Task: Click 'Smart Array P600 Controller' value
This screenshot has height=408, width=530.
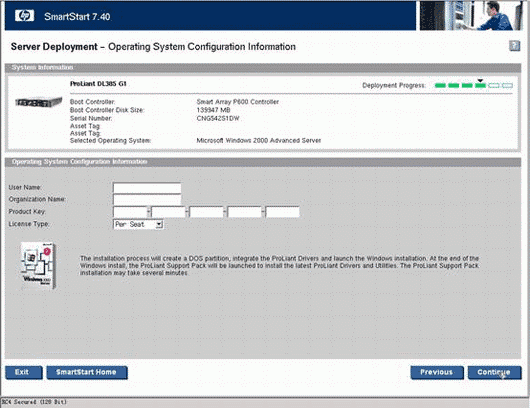Action: [238, 101]
